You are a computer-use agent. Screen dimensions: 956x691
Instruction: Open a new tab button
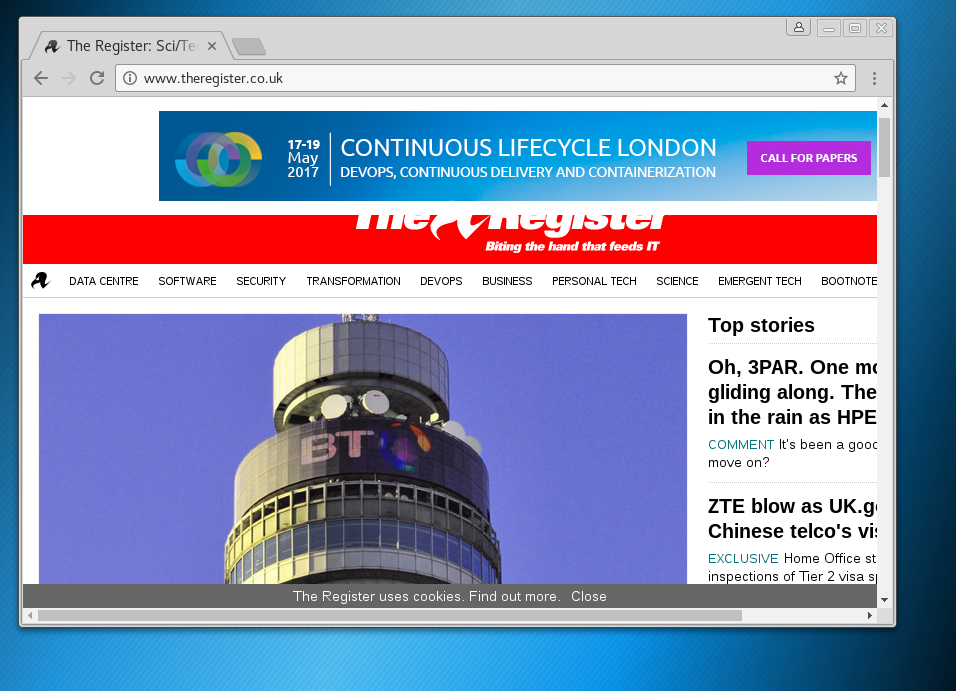point(249,46)
